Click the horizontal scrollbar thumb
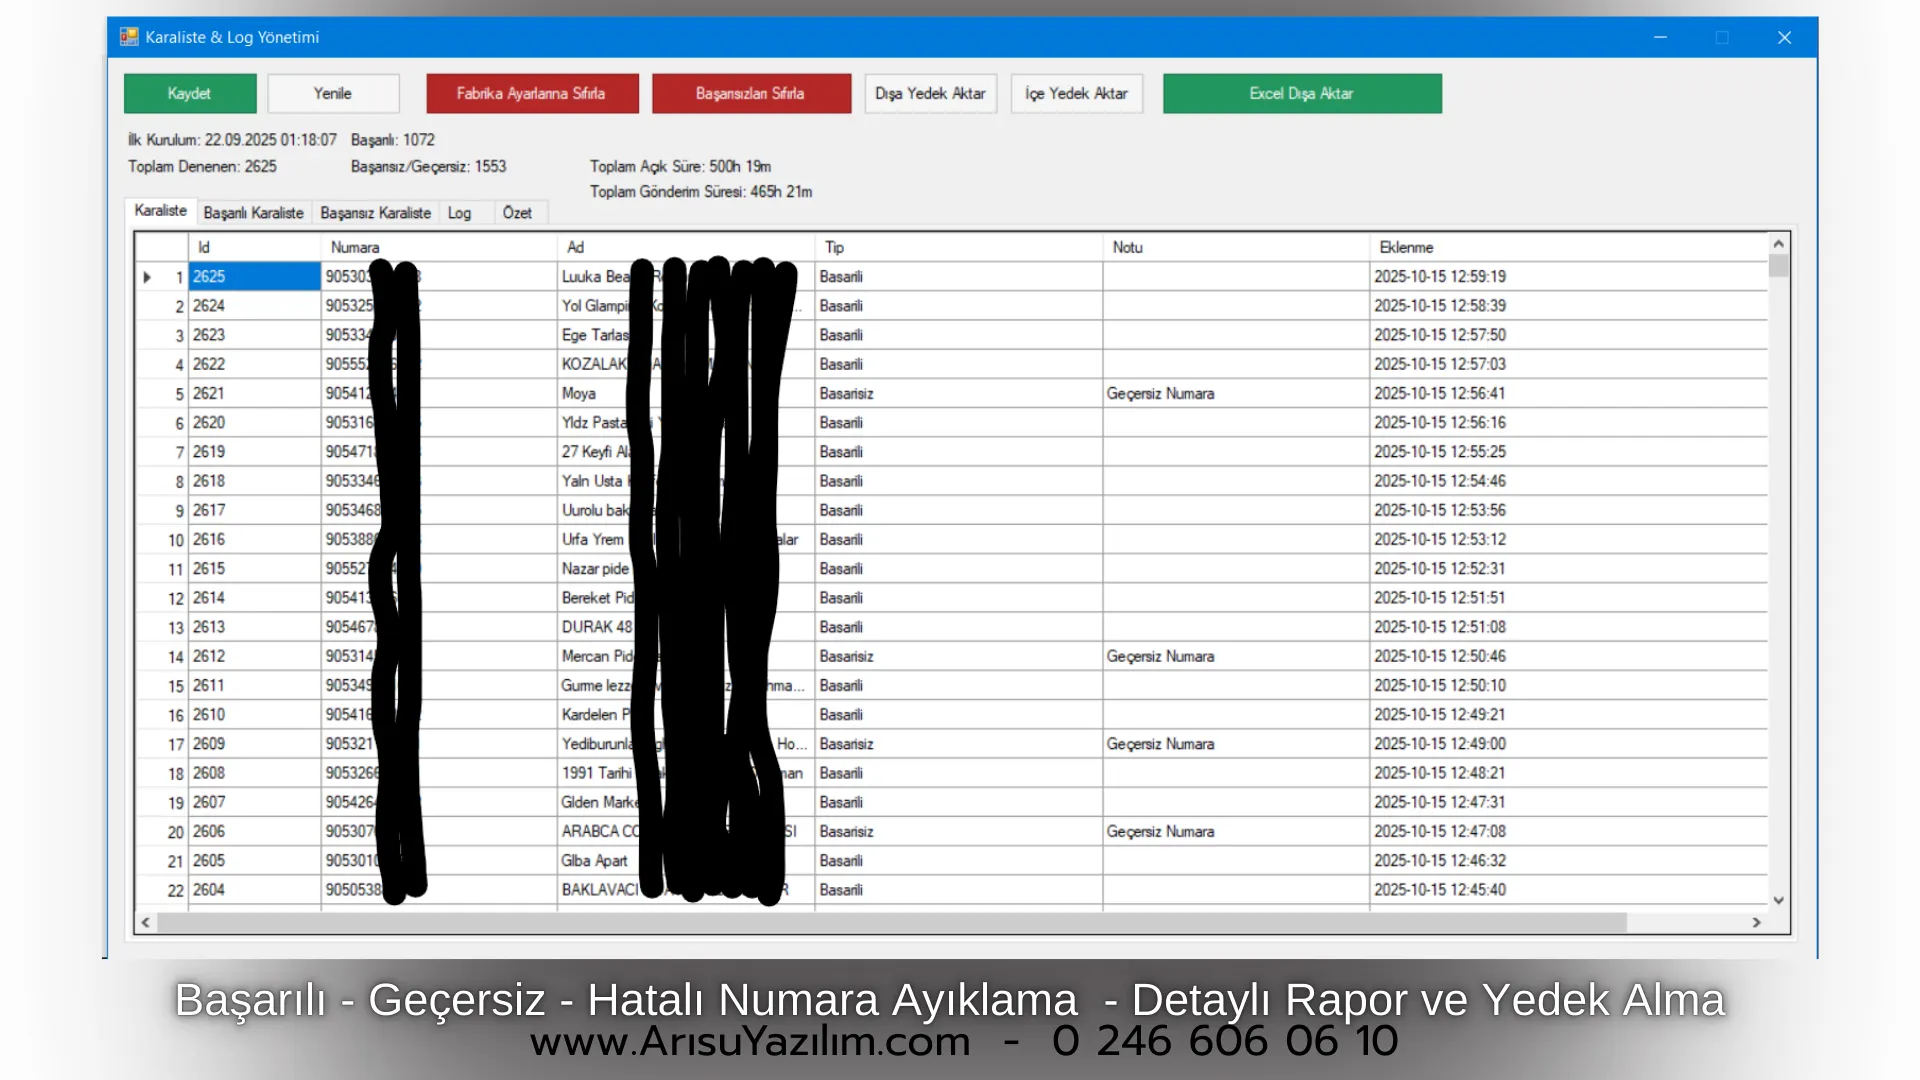 pyautogui.click(x=890, y=922)
